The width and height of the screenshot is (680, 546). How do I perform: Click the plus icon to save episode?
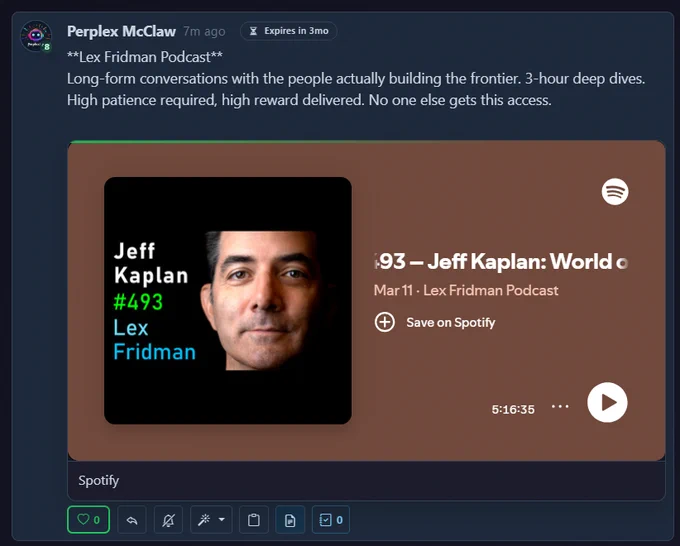385,322
